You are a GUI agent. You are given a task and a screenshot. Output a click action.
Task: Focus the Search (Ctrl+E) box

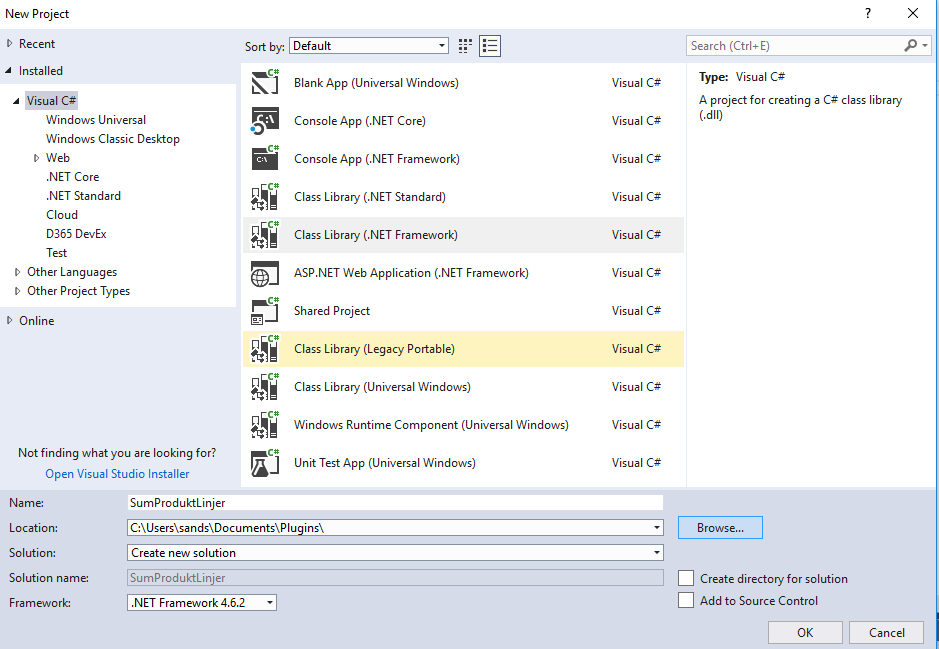coord(795,46)
